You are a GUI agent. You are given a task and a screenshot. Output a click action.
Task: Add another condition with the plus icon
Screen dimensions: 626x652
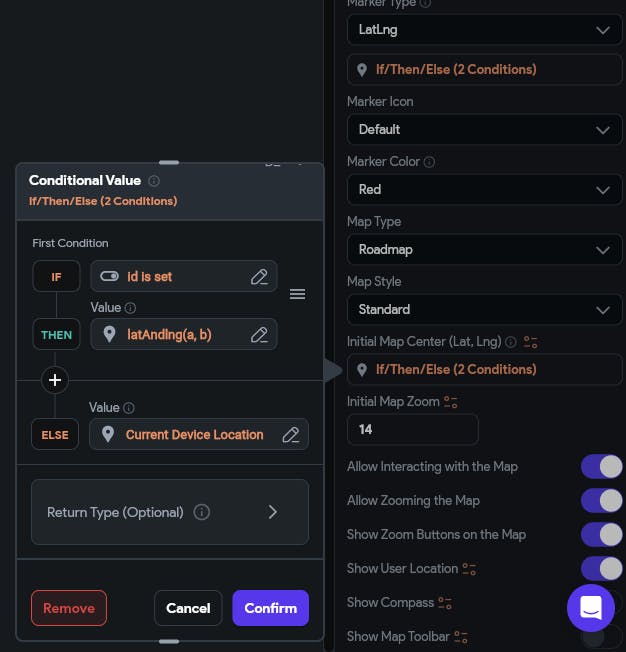tap(55, 380)
